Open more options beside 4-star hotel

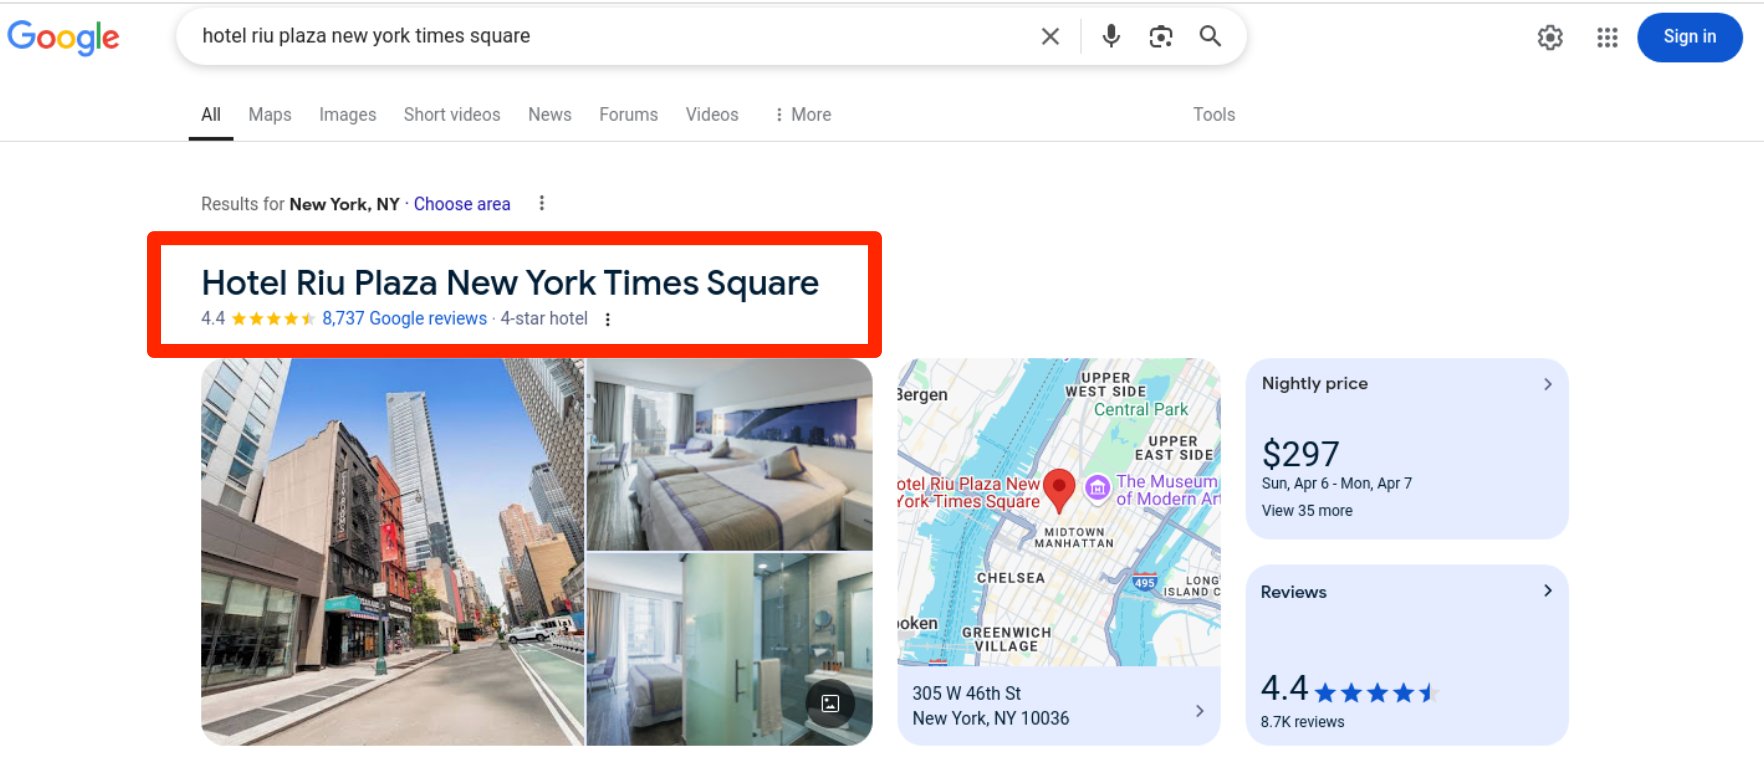pos(607,319)
